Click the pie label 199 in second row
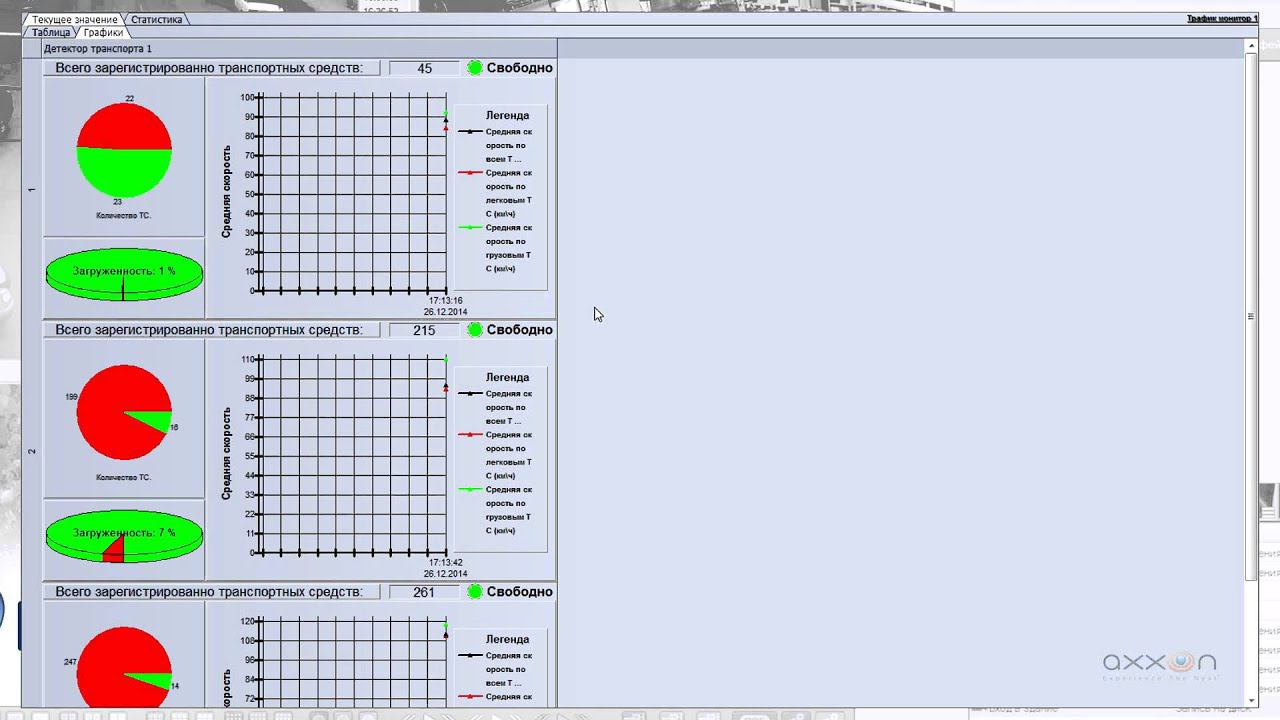Image resolution: width=1280 pixels, height=720 pixels. pos(71,397)
